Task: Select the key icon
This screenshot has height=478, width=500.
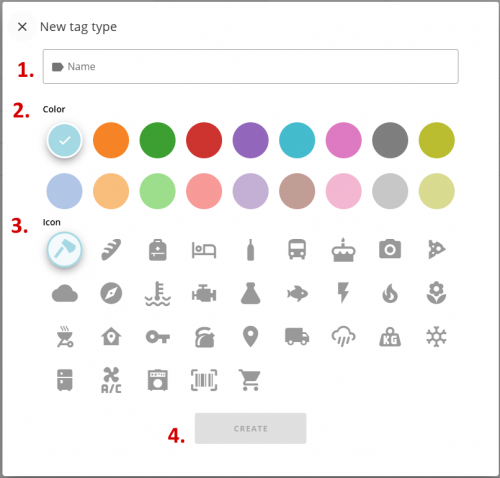Action: click(x=158, y=337)
